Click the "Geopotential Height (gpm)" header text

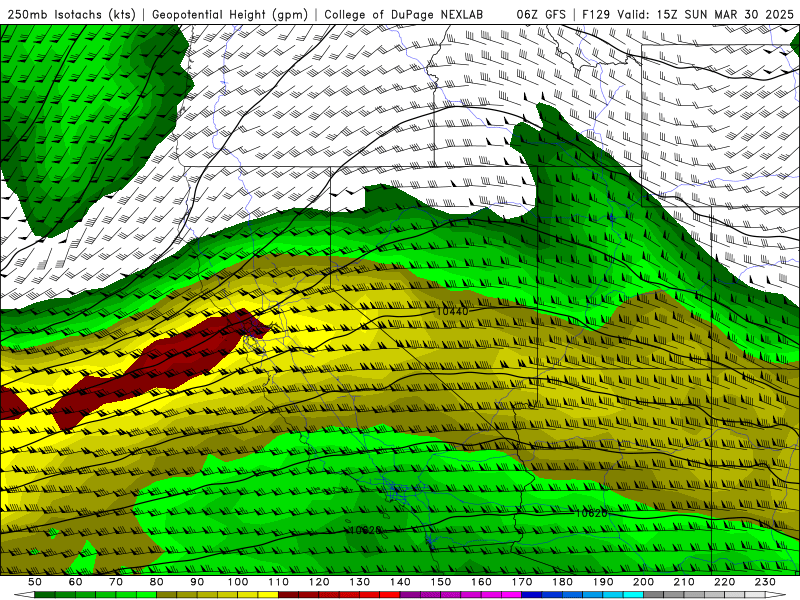[230, 15]
